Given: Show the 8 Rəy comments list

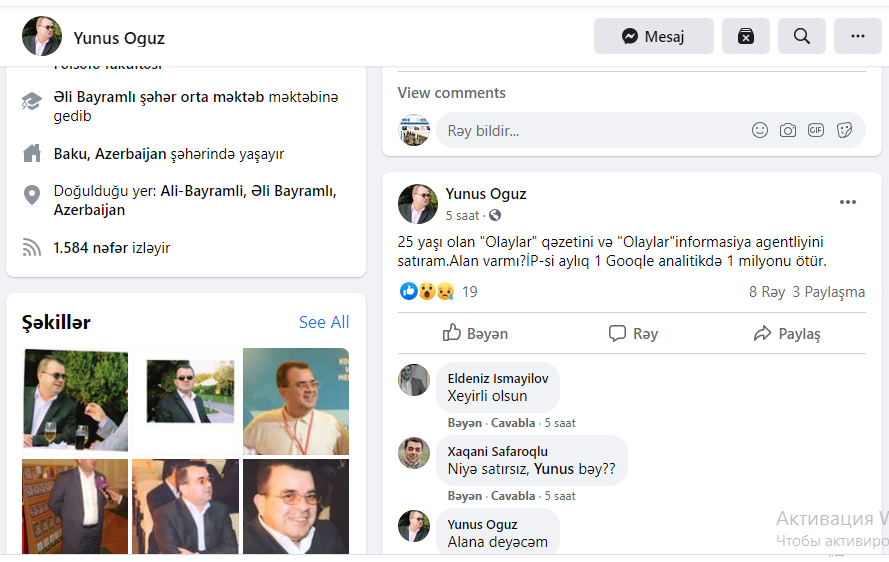Looking at the screenshot, I should coord(766,292).
